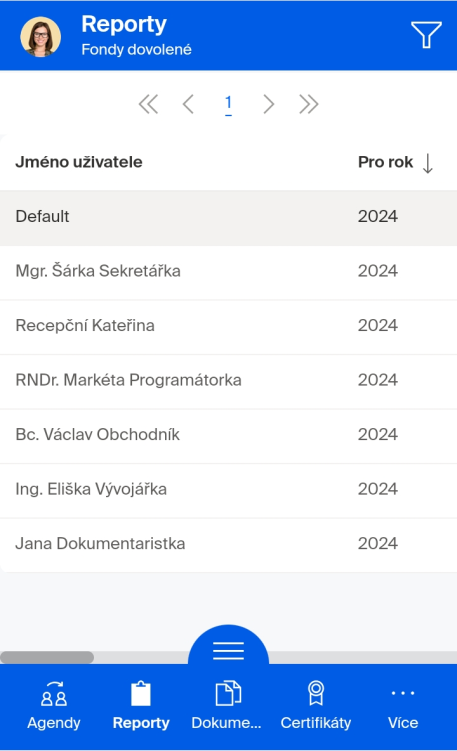Go to first page double-chevron

click(x=148, y=104)
